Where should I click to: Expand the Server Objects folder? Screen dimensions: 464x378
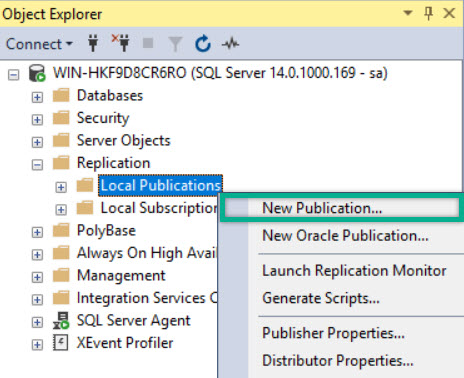pyautogui.click(x=37, y=142)
